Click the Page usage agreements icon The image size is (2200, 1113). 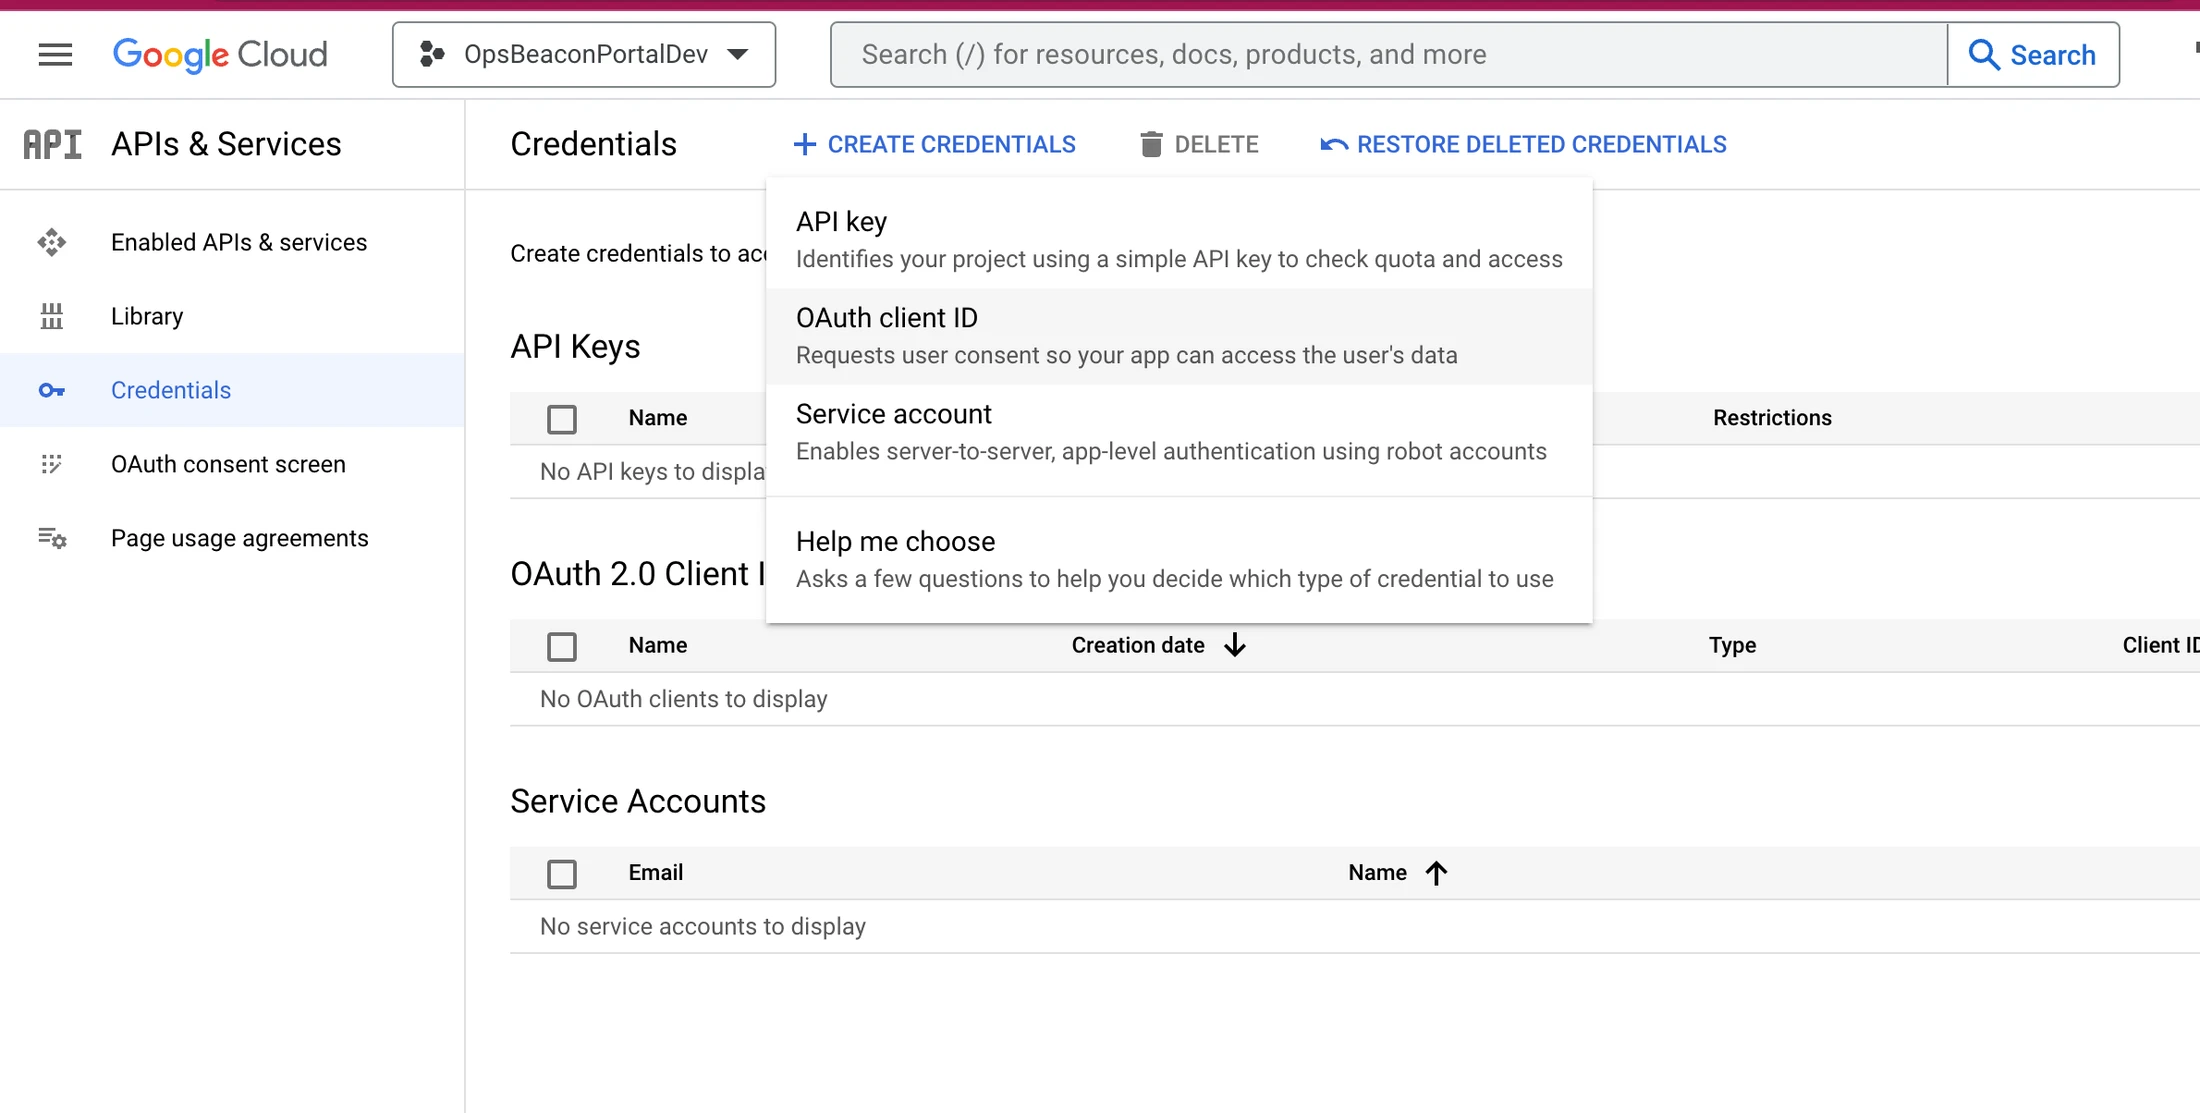pyautogui.click(x=53, y=538)
